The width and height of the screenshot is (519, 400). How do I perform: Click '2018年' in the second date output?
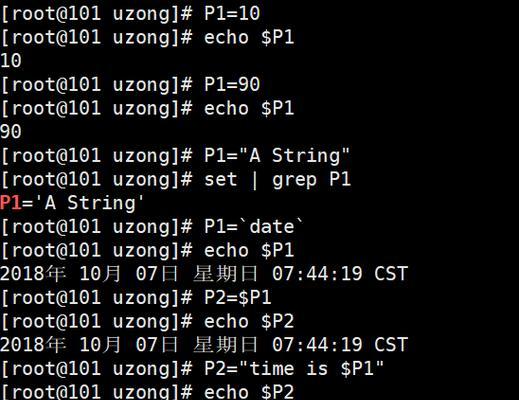pos(33,345)
